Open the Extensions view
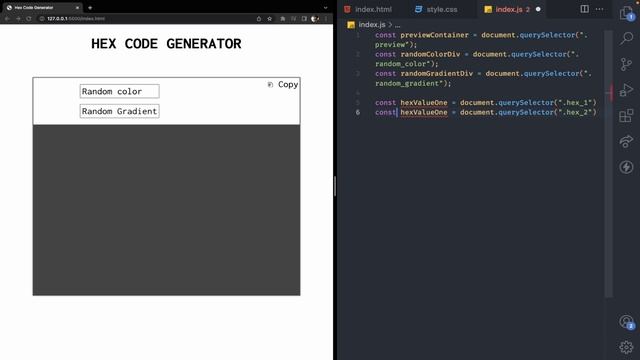 [626, 116]
